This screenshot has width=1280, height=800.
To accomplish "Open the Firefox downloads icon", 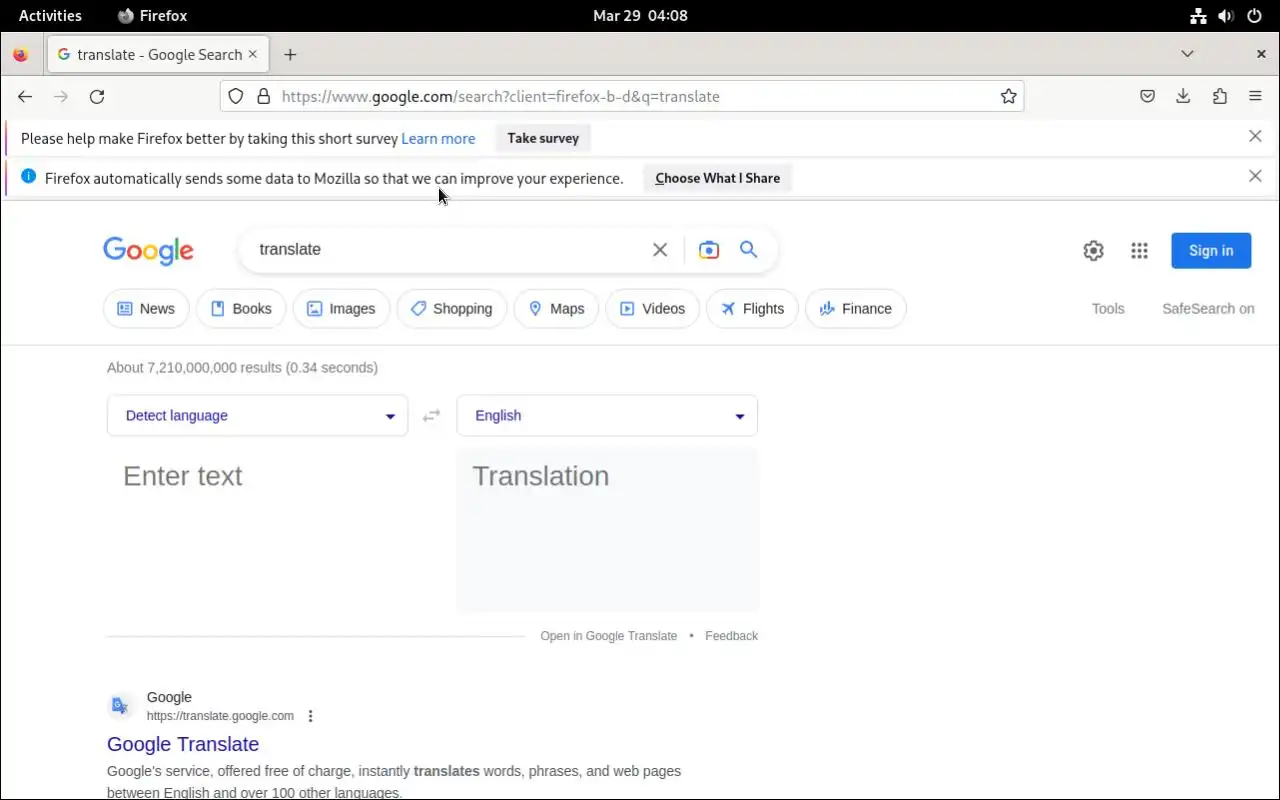I will 1183,96.
